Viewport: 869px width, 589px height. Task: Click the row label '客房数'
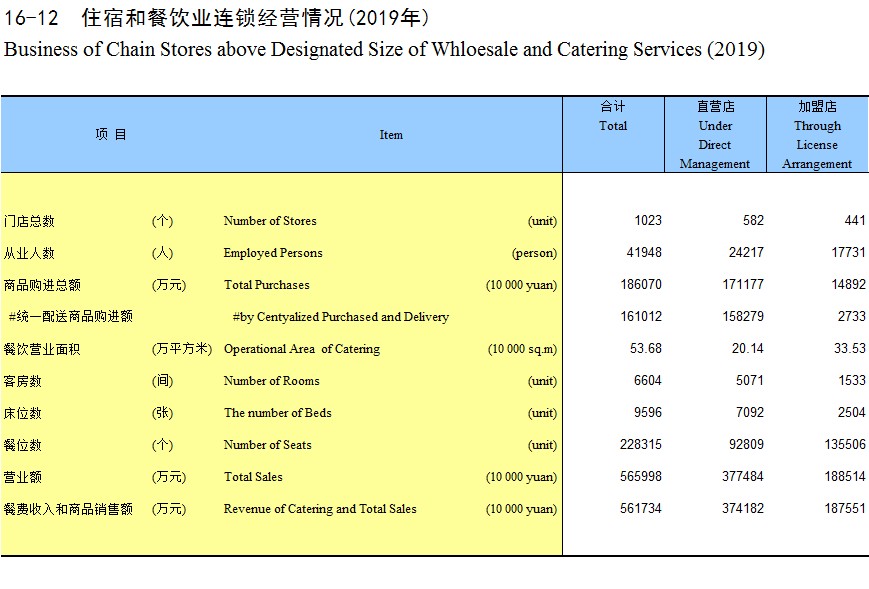pos(22,381)
